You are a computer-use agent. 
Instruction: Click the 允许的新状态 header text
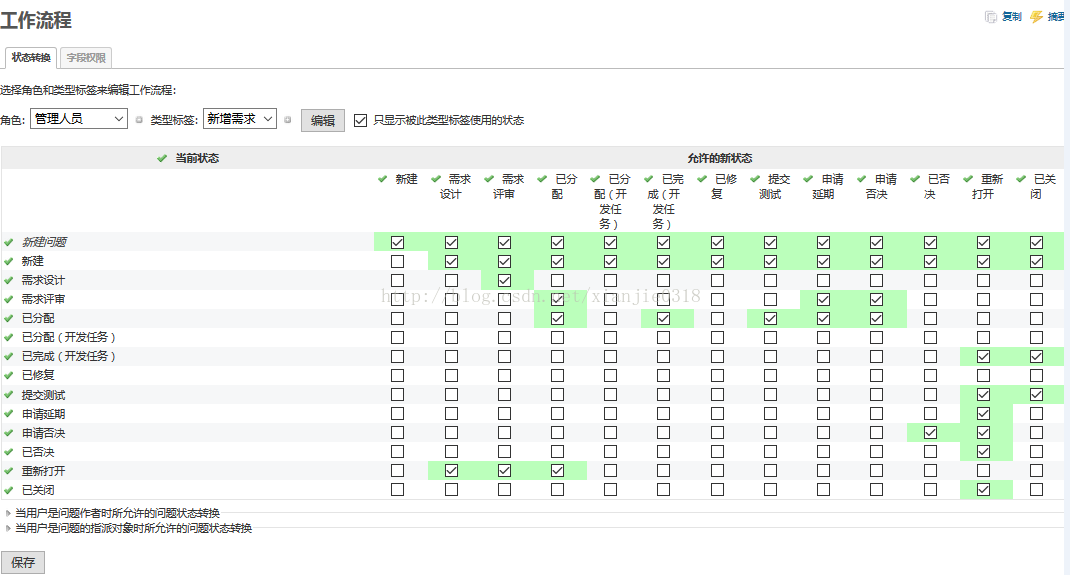point(720,158)
